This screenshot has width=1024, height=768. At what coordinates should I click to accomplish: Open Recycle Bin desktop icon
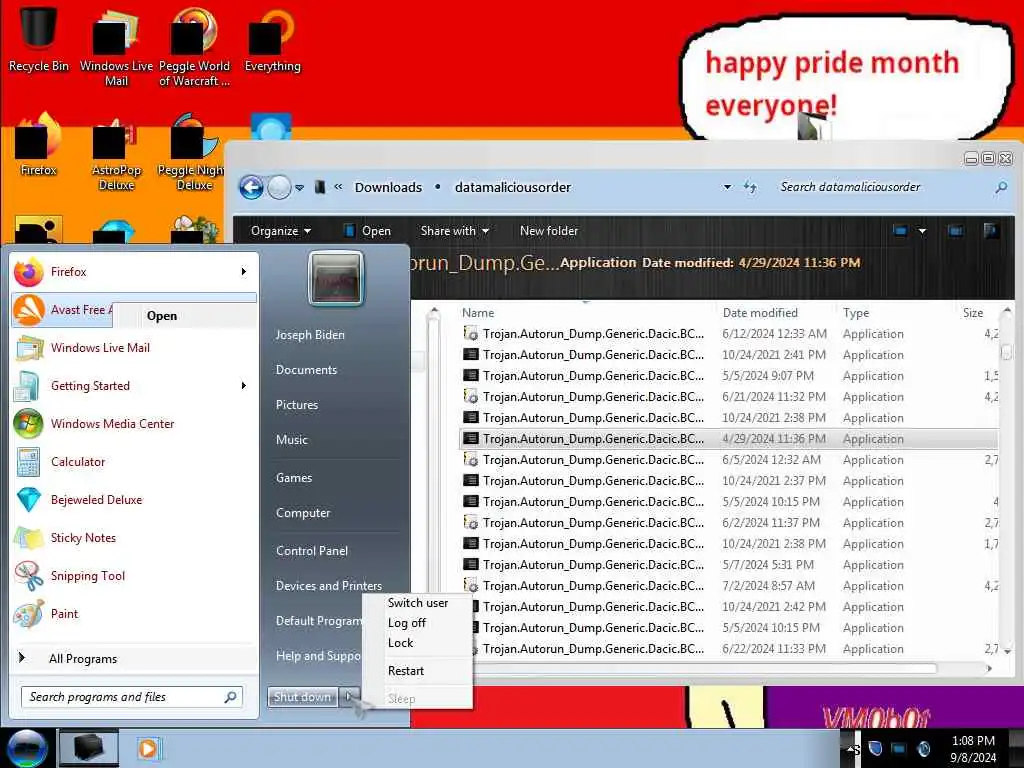[38, 38]
